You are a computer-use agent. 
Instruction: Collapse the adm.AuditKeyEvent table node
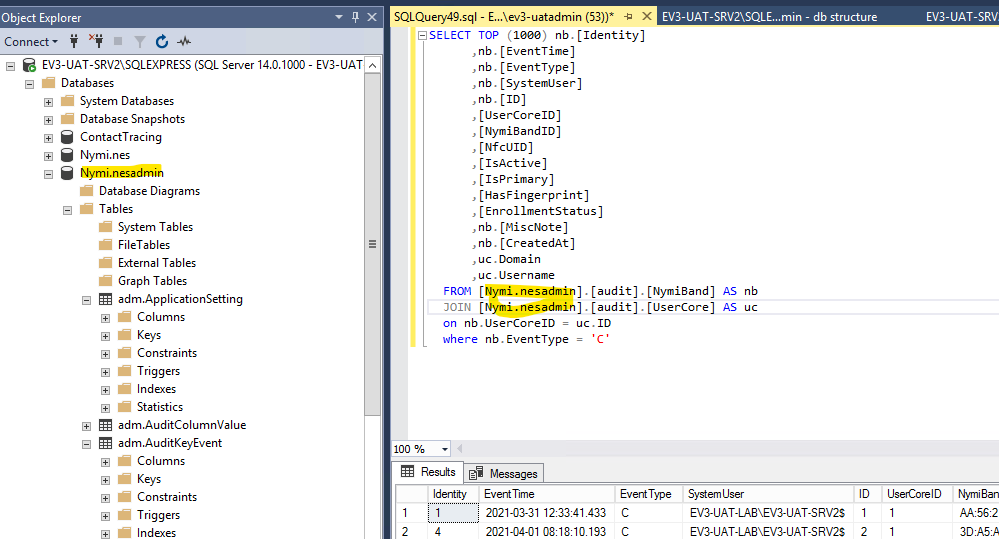tap(87, 444)
